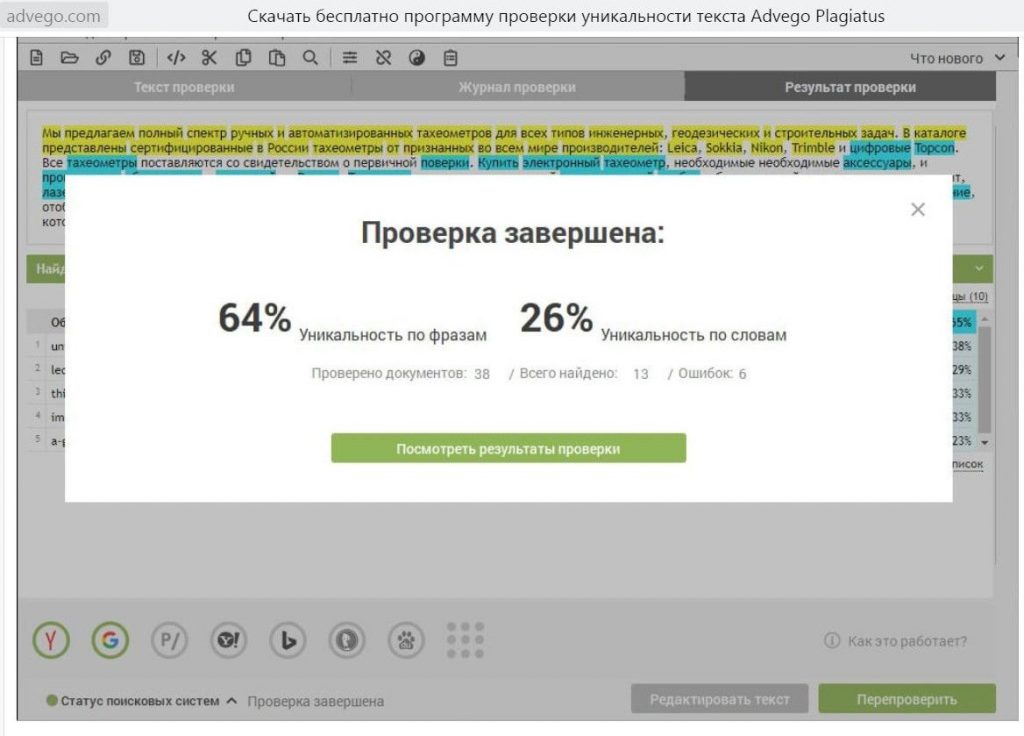Click the magnifying glass search icon
Screen dimensions: 1024x736
tap(310, 57)
